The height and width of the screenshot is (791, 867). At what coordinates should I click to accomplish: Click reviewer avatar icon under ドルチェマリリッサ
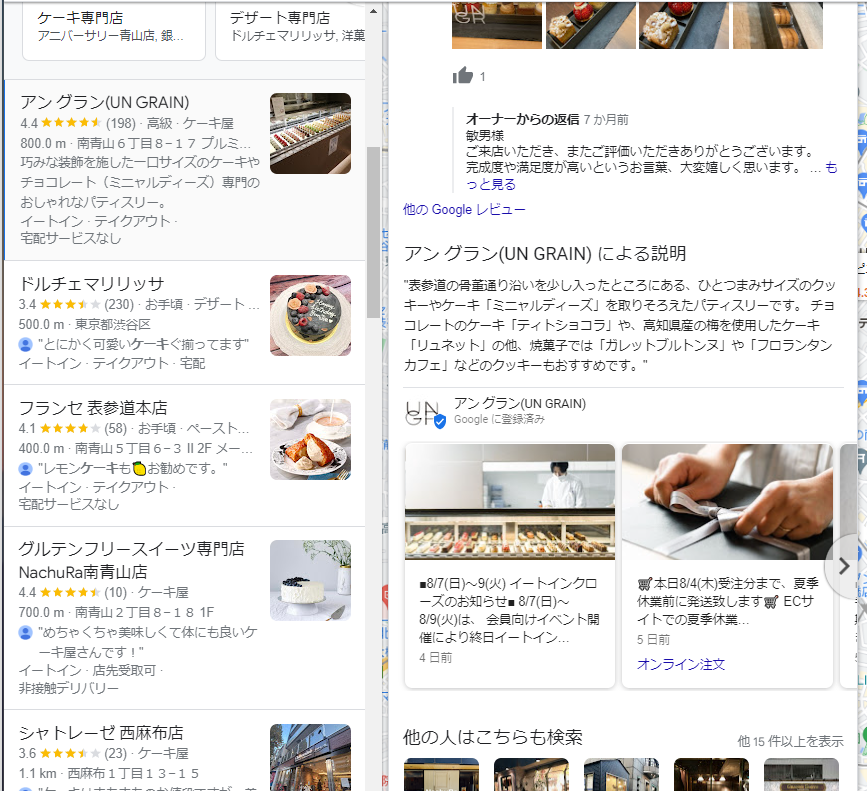coord(25,344)
